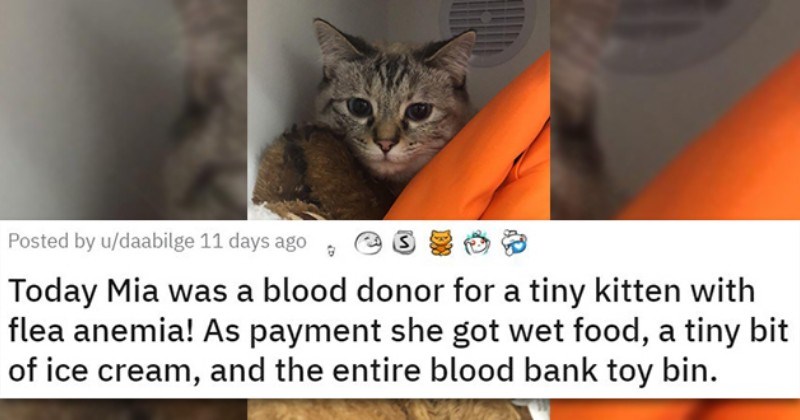Screen dimensions: 800x420
Task: Click the blurred orange background right of photo
Action: tap(675, 110)
